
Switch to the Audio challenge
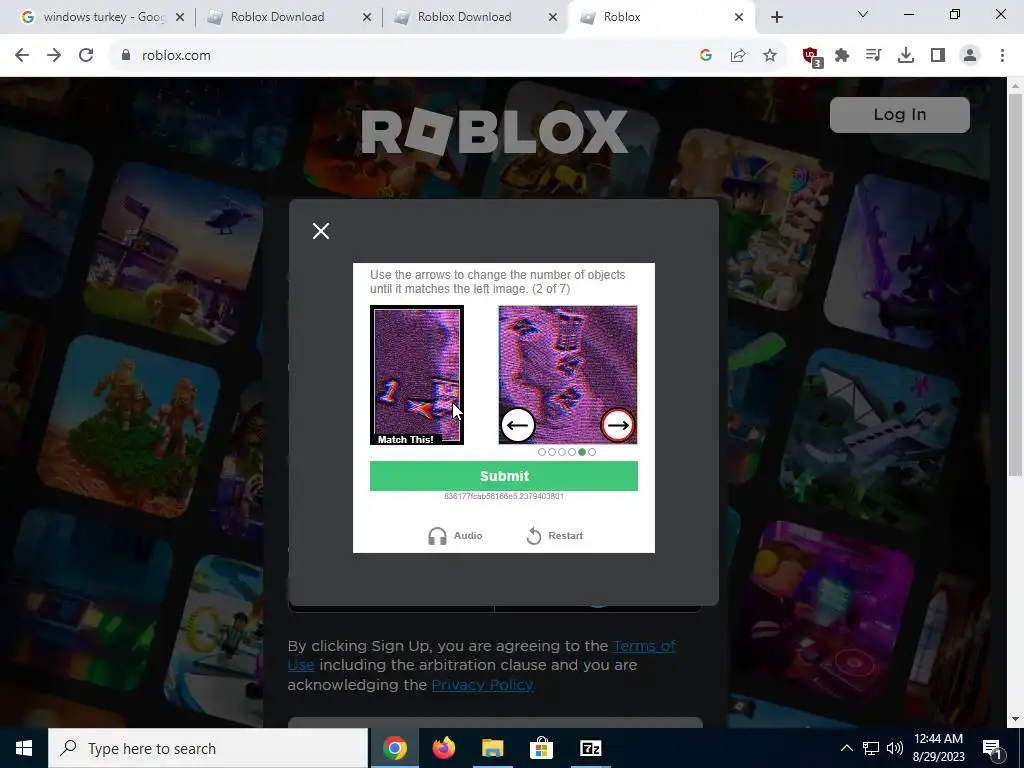(x=455, y=536)
